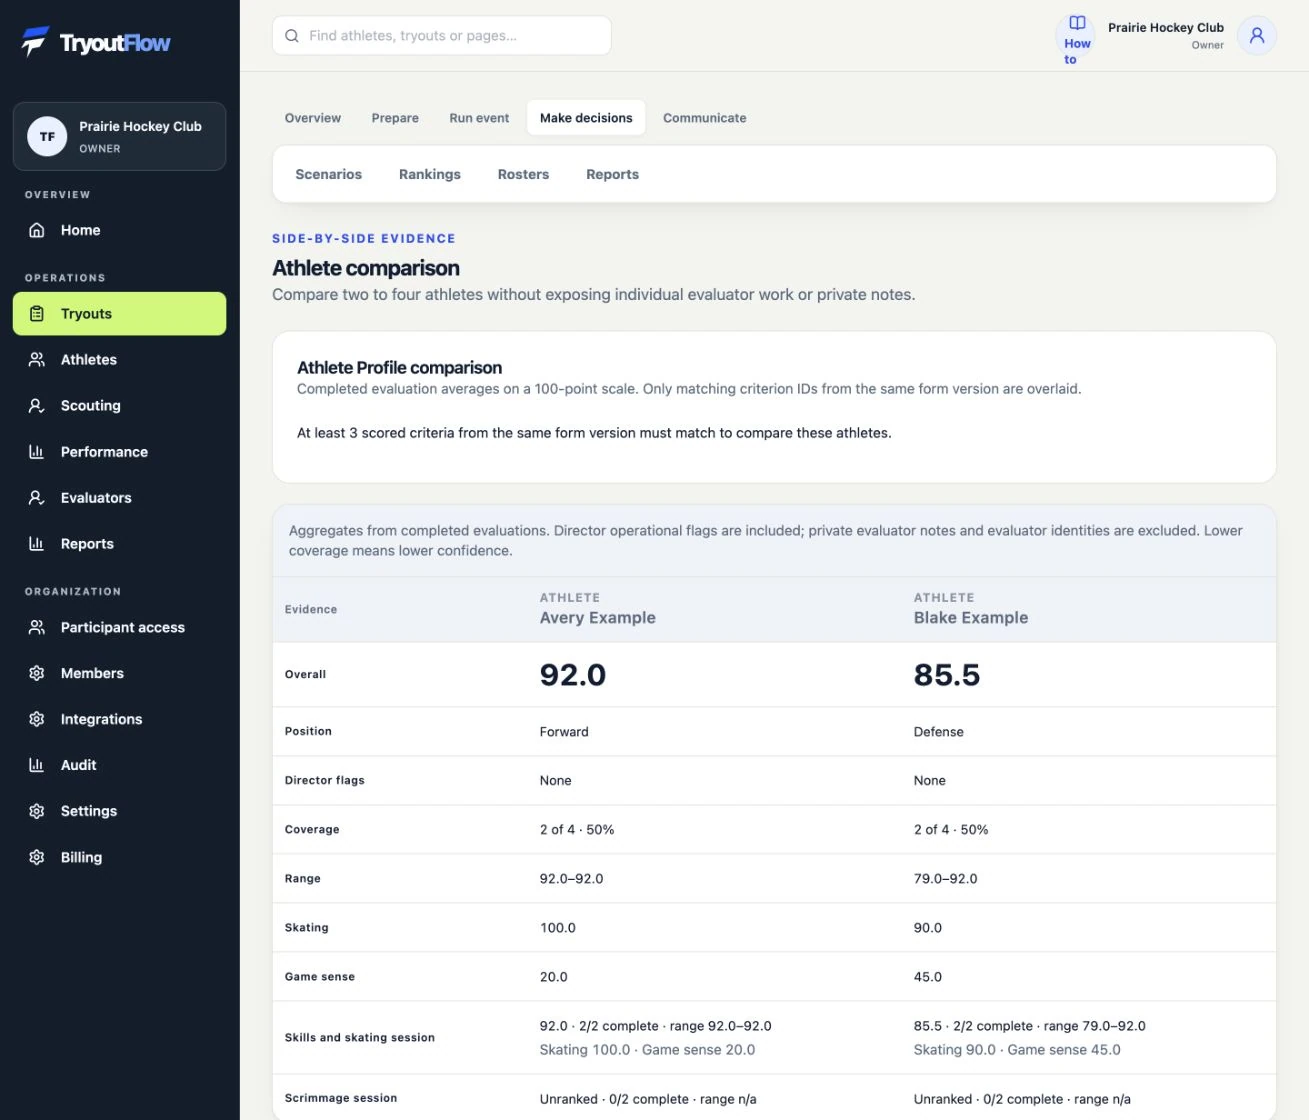Click the Evidence column header

(311, 609)
